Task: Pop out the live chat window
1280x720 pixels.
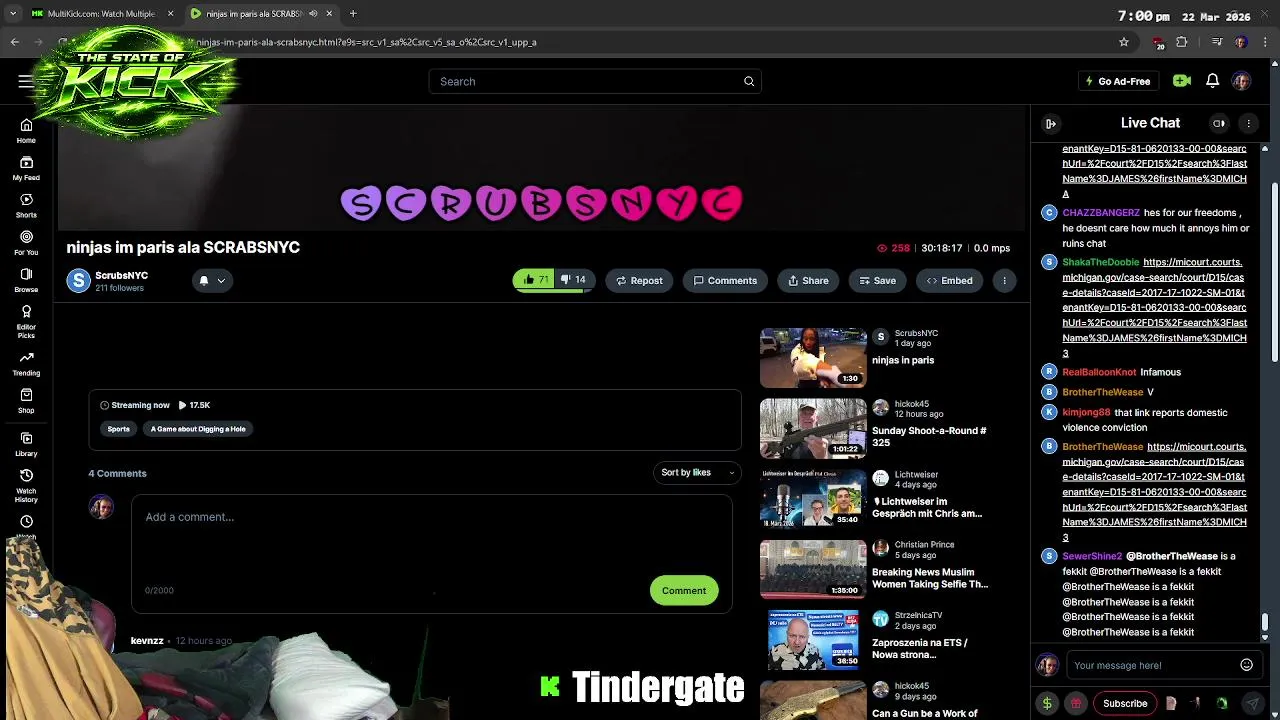Action: (1219, 123)
